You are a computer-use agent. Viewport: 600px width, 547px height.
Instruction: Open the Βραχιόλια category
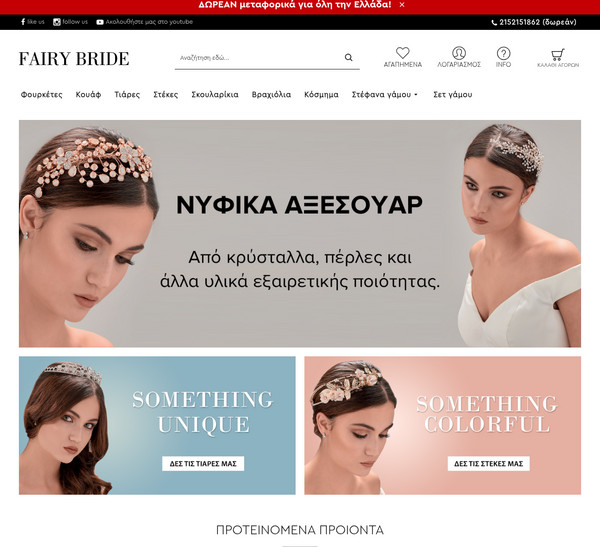[x=271, y=95]
